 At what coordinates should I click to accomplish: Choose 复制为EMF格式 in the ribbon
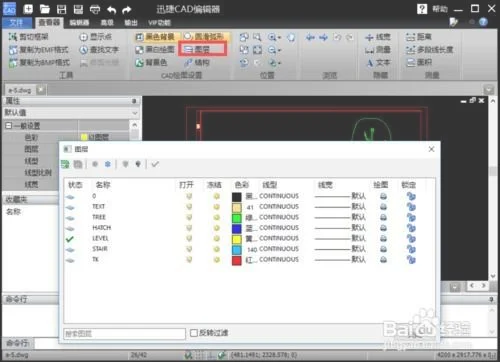coord(39,50)
